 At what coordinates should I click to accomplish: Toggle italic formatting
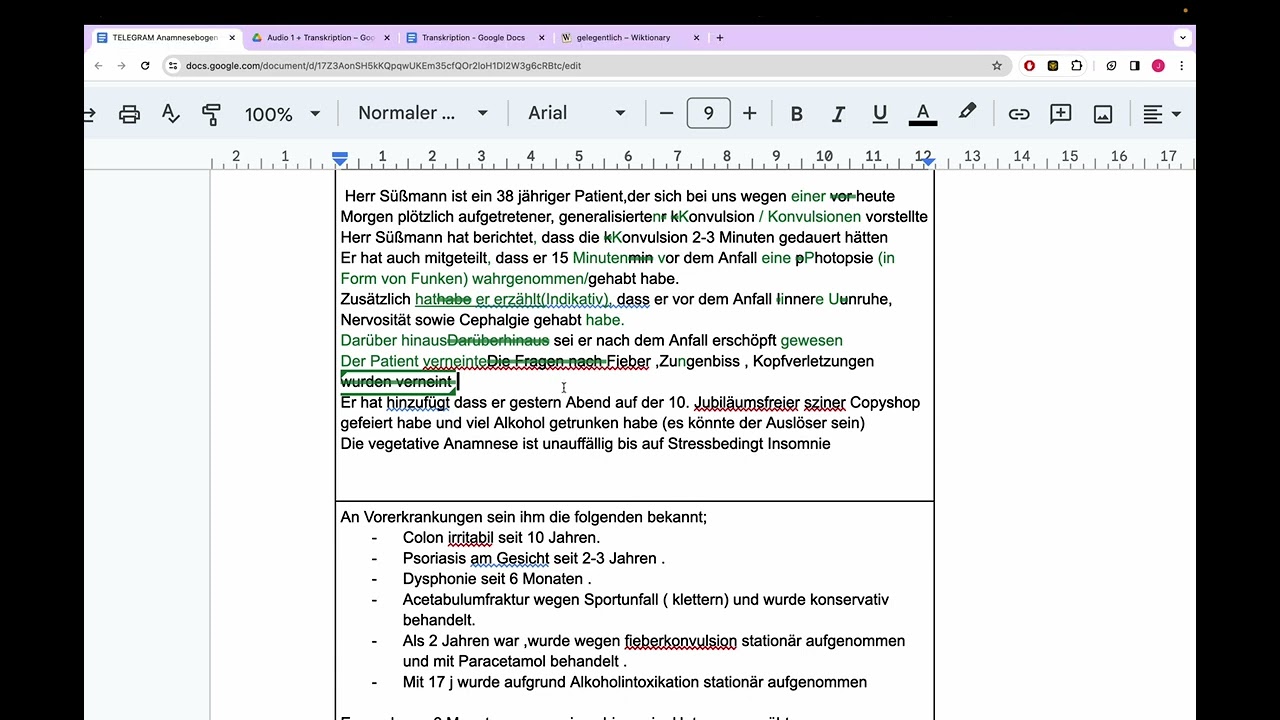(838, 114)
